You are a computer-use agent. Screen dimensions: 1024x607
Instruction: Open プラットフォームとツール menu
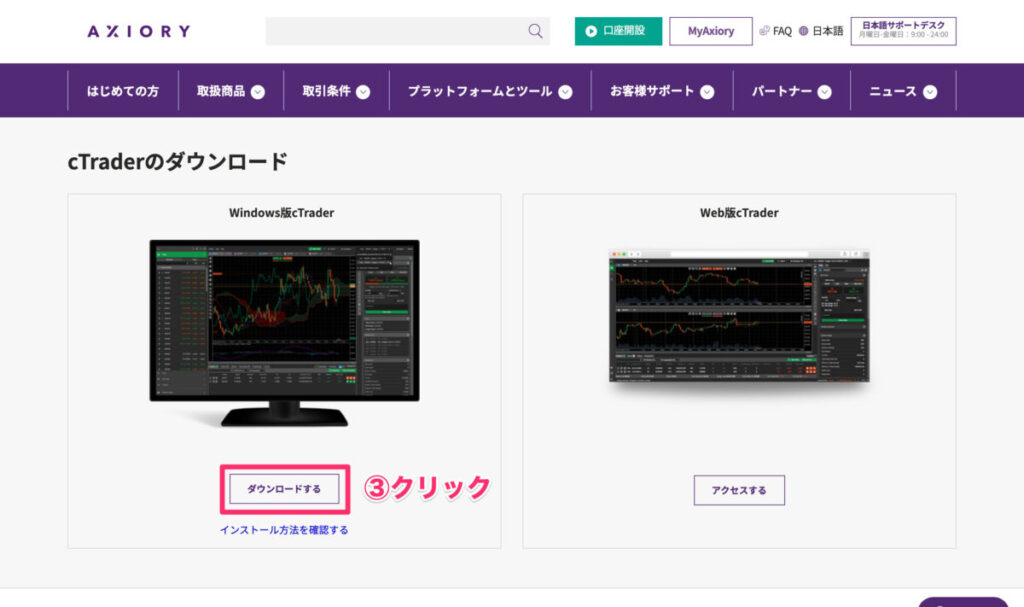480,91
